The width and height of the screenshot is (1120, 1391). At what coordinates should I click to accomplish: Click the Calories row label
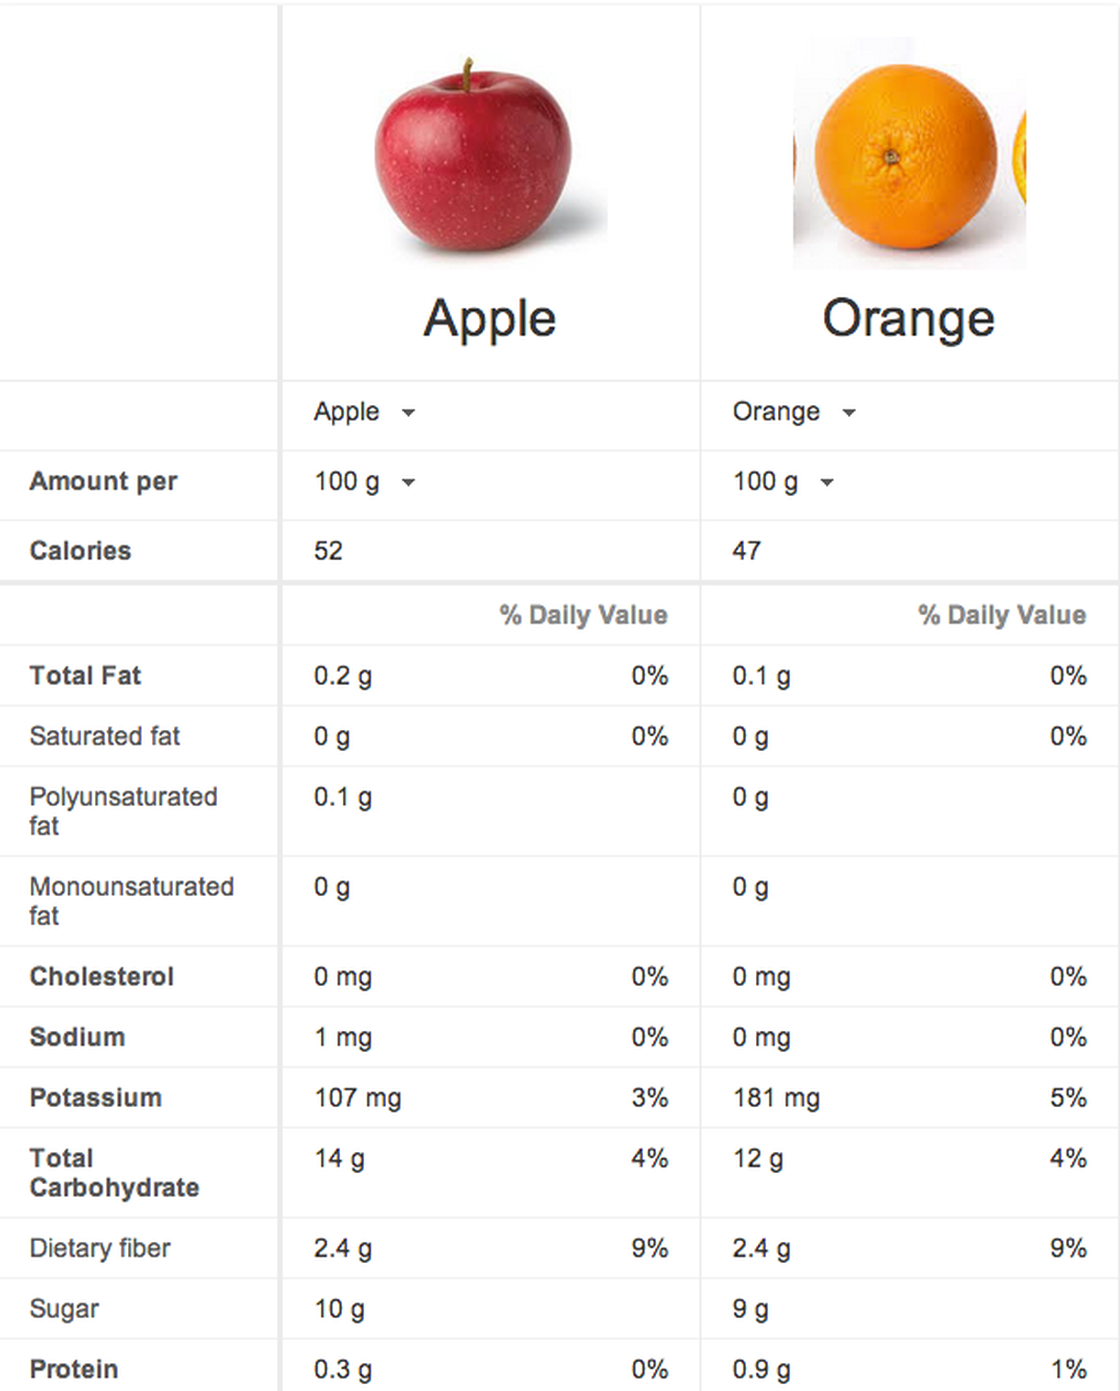coord(79,550)
